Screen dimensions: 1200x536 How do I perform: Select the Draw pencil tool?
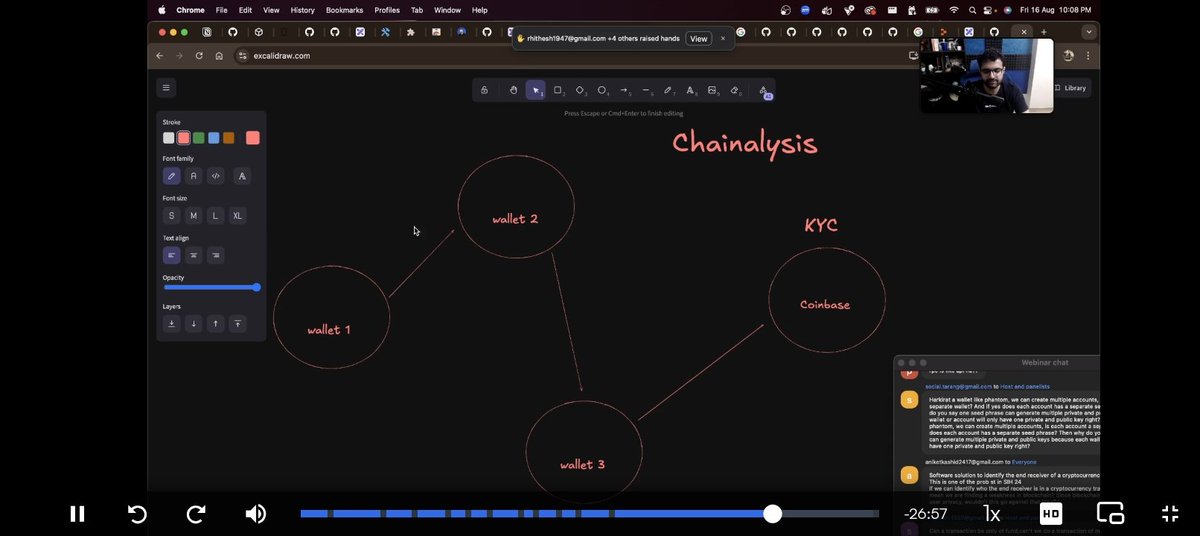click(x=669, y=90)
